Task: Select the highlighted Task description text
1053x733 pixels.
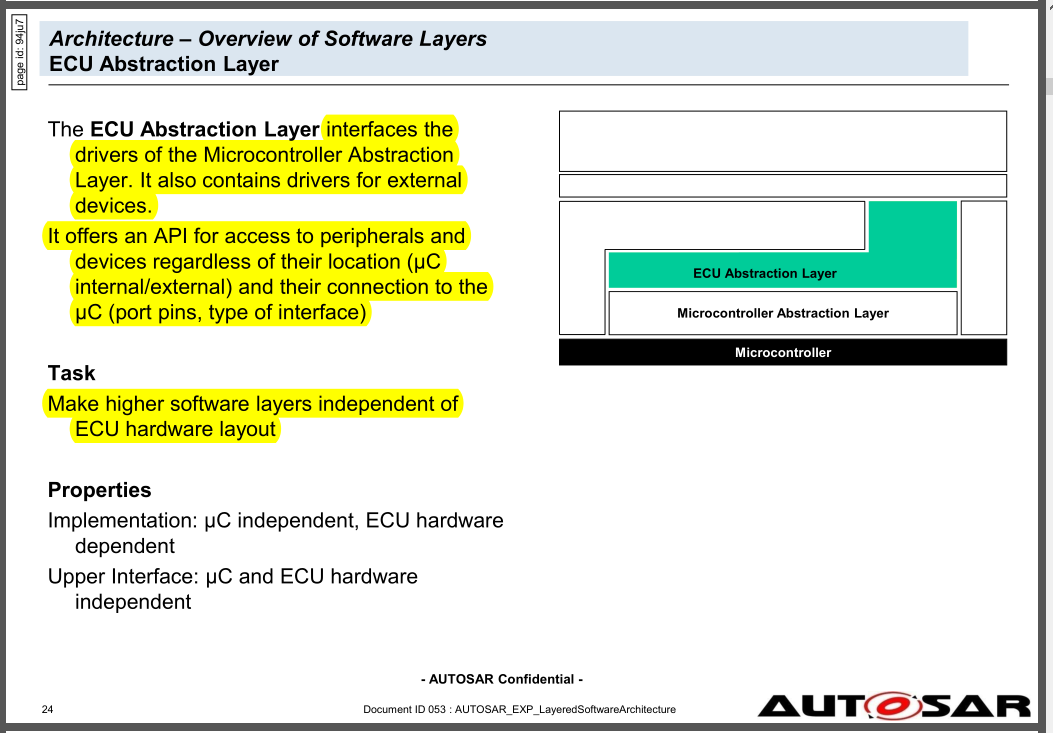Action: click(x=251, y=415)
